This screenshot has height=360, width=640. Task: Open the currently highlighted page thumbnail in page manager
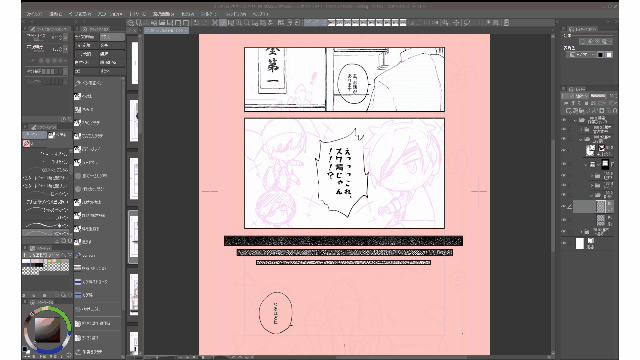pyautogui.click(x=133, y=237)
